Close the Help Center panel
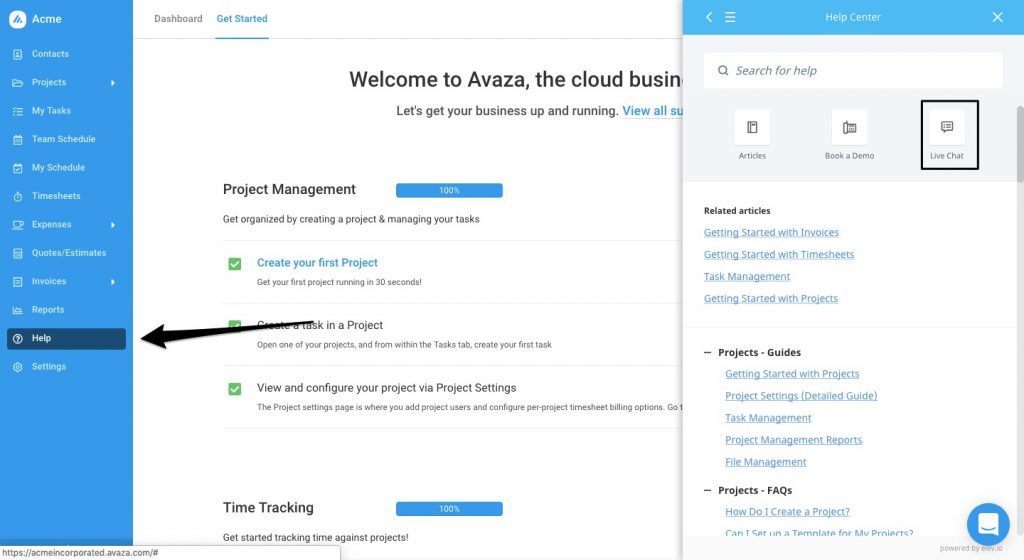This screenshot has height=560, width=1024. pos(997,17)
